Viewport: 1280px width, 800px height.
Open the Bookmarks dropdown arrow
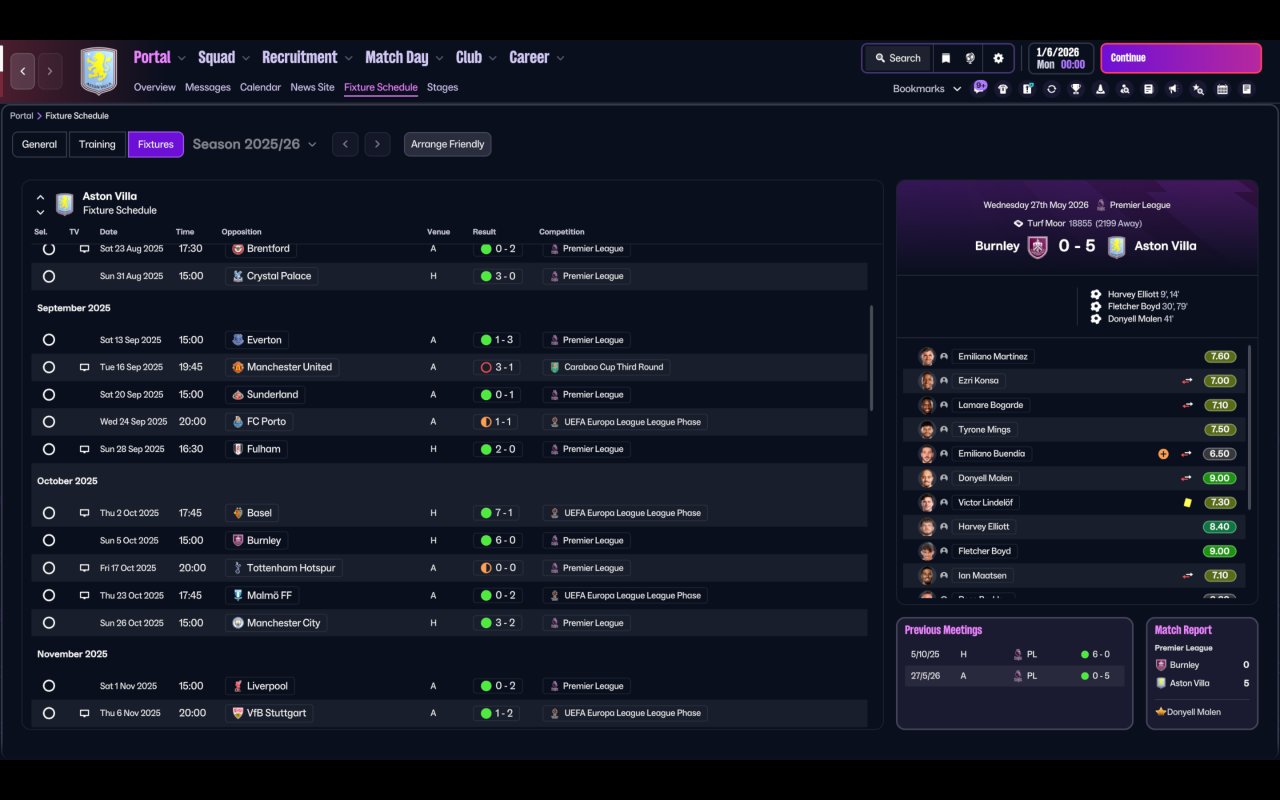tap(957, 89)
